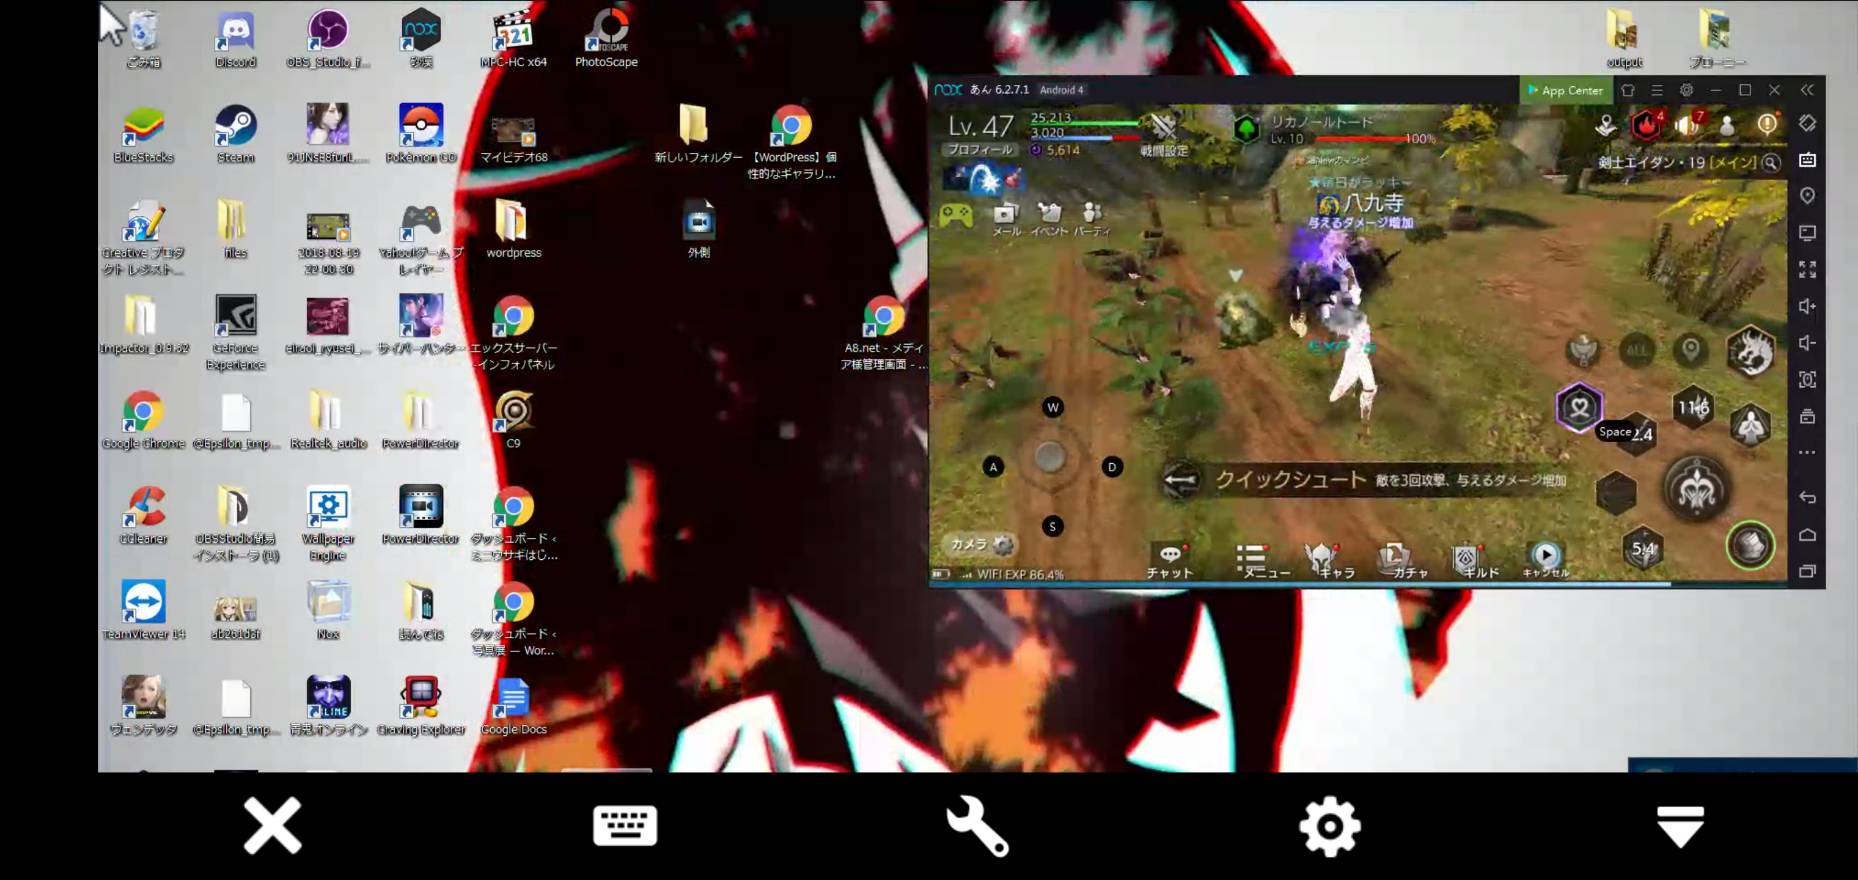
Task: Collapse the Nox sidebar with double chevron
Action: [x=1807, y=90]
